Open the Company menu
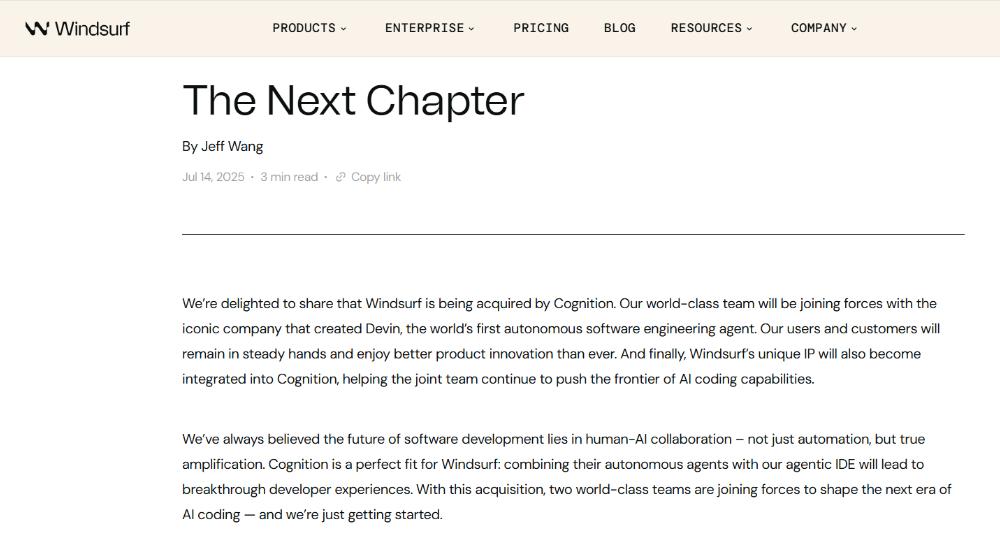 pos(818,28)
